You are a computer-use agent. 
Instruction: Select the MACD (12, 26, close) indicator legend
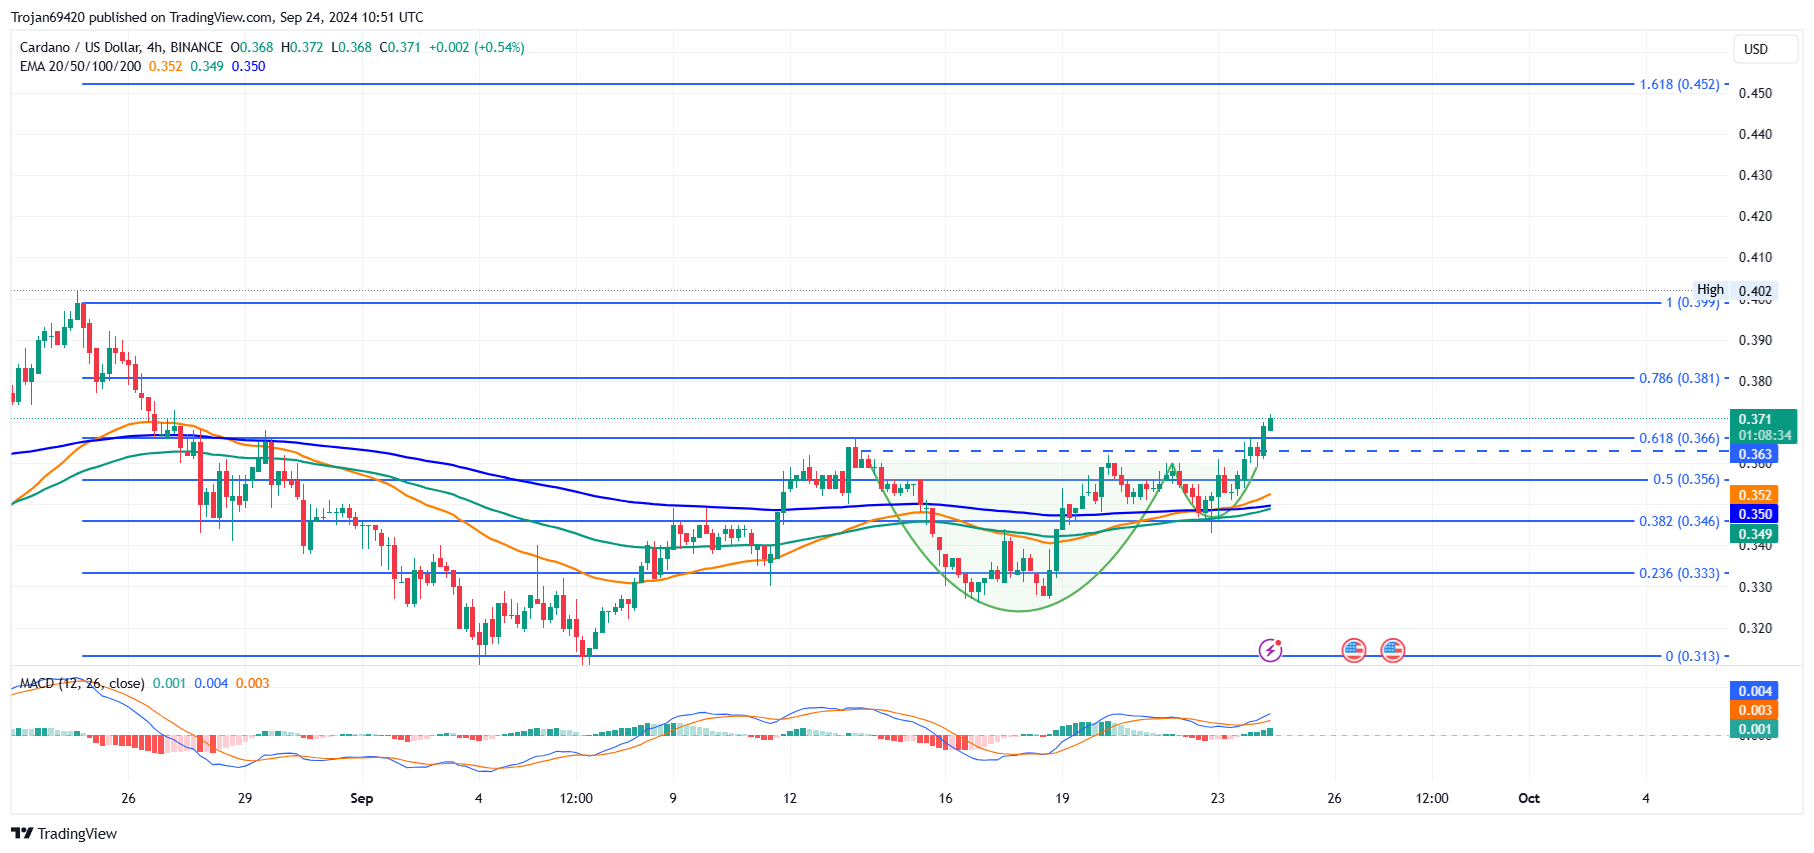coord(83,683)
